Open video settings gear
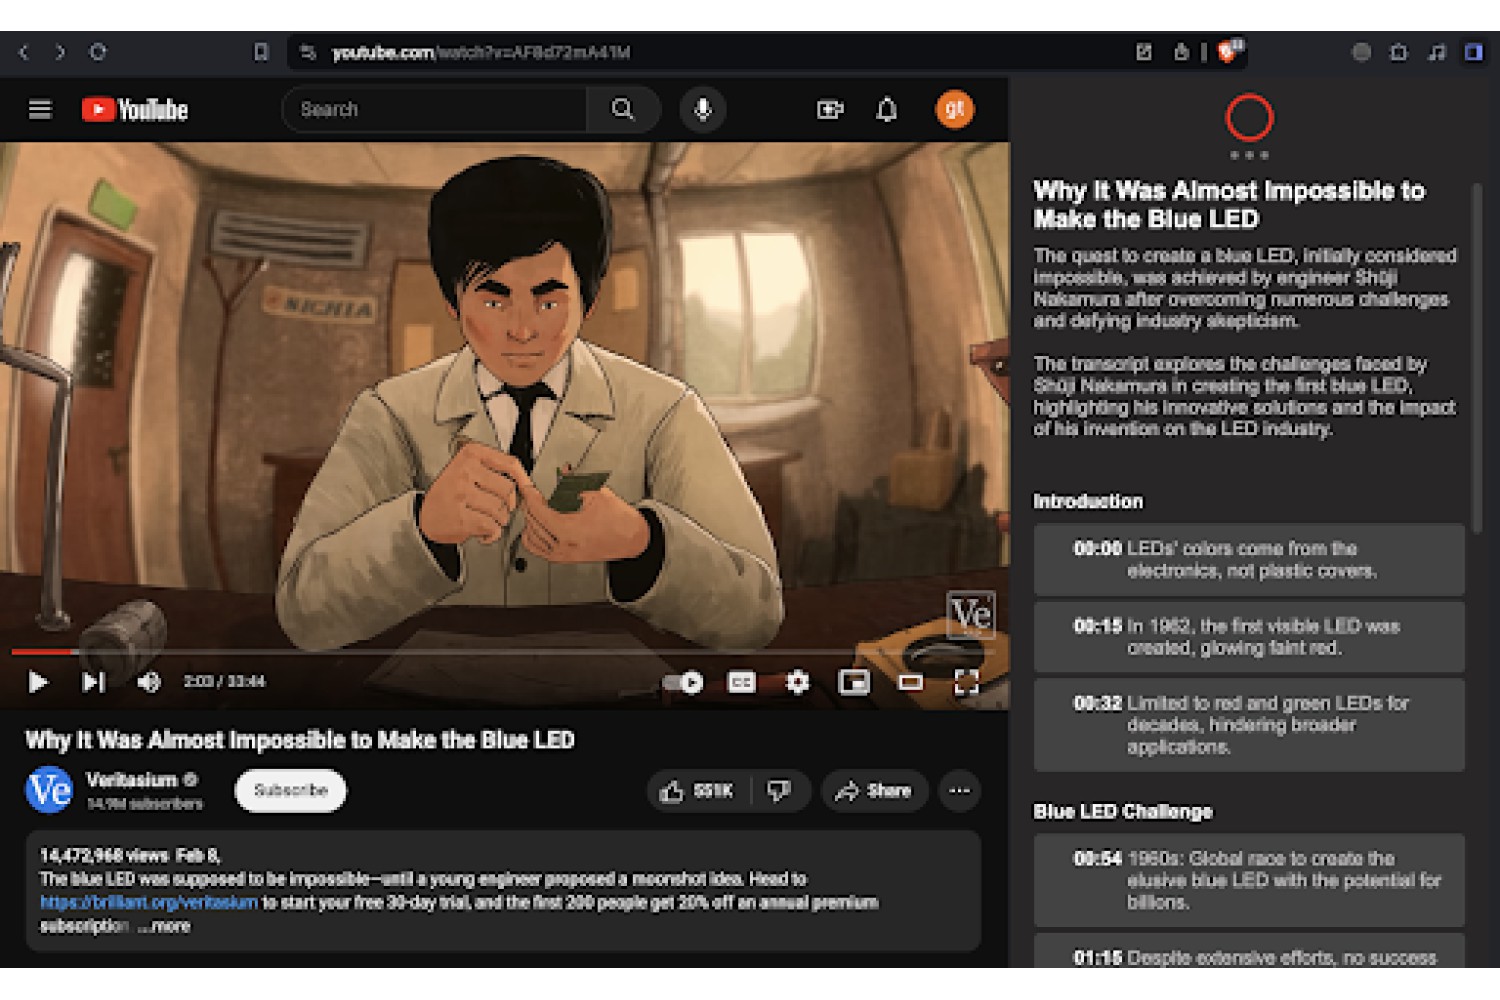 [x=797, y=682]
